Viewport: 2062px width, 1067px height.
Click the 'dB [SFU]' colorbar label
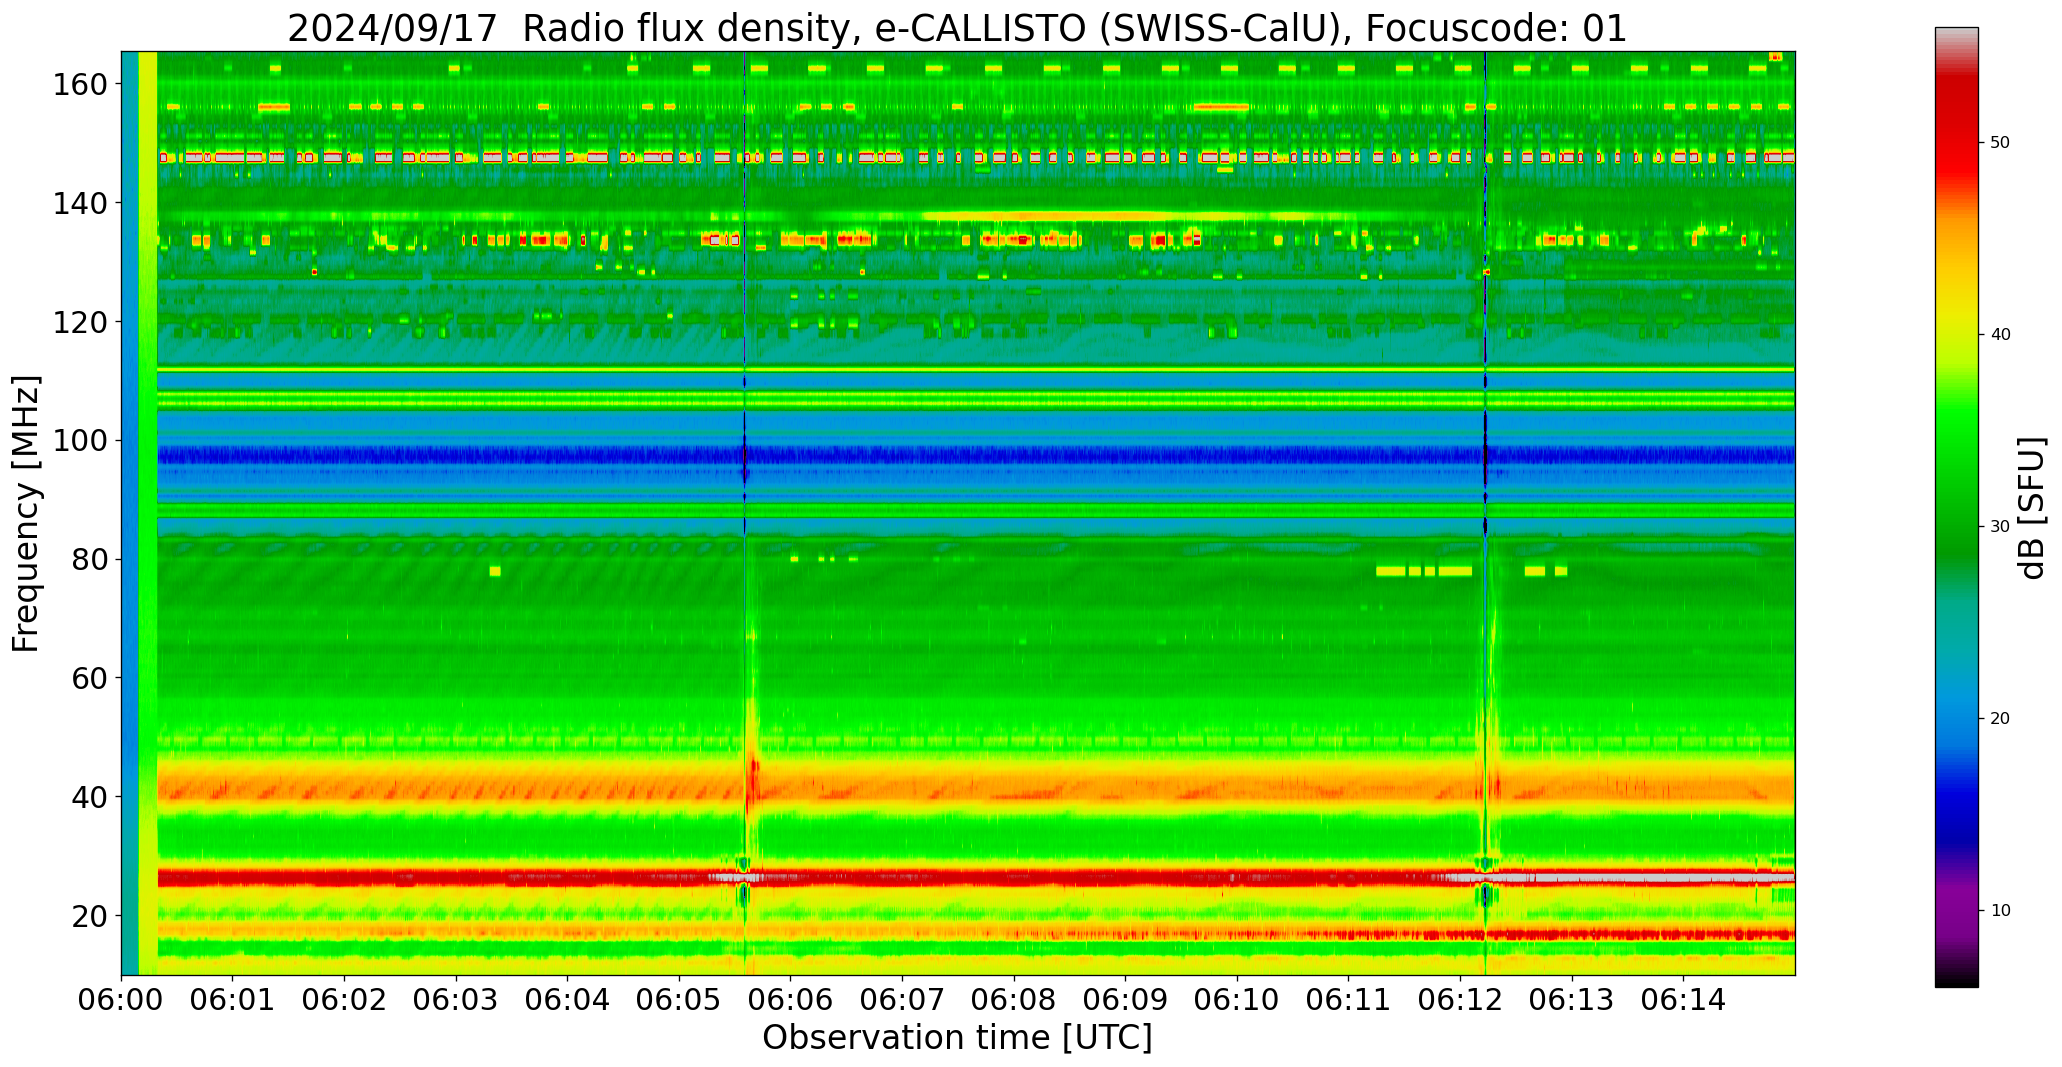tap(2031, 508)
